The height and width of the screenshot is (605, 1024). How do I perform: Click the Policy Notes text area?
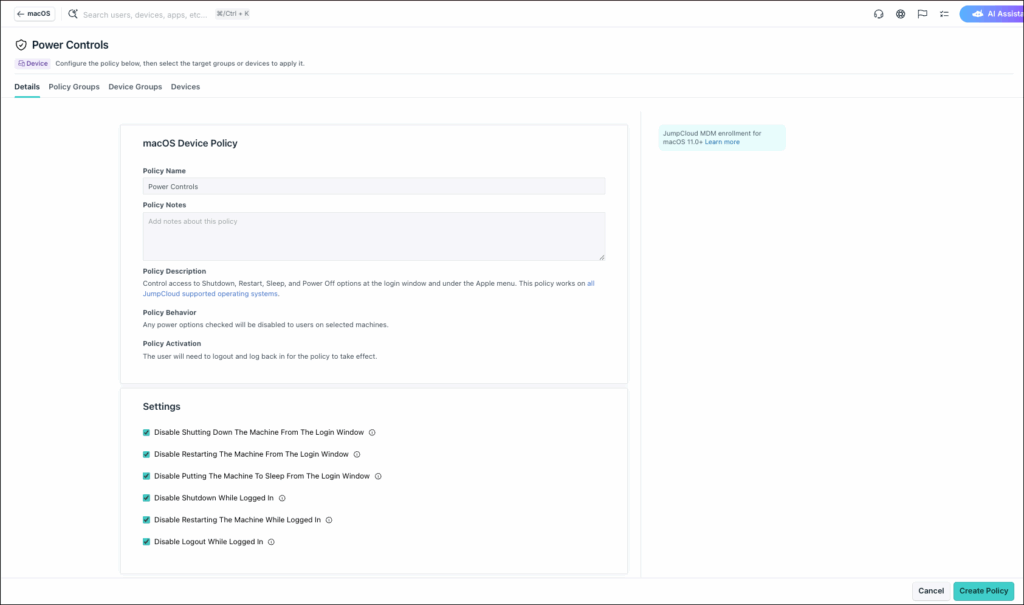[x=374, y=237]
